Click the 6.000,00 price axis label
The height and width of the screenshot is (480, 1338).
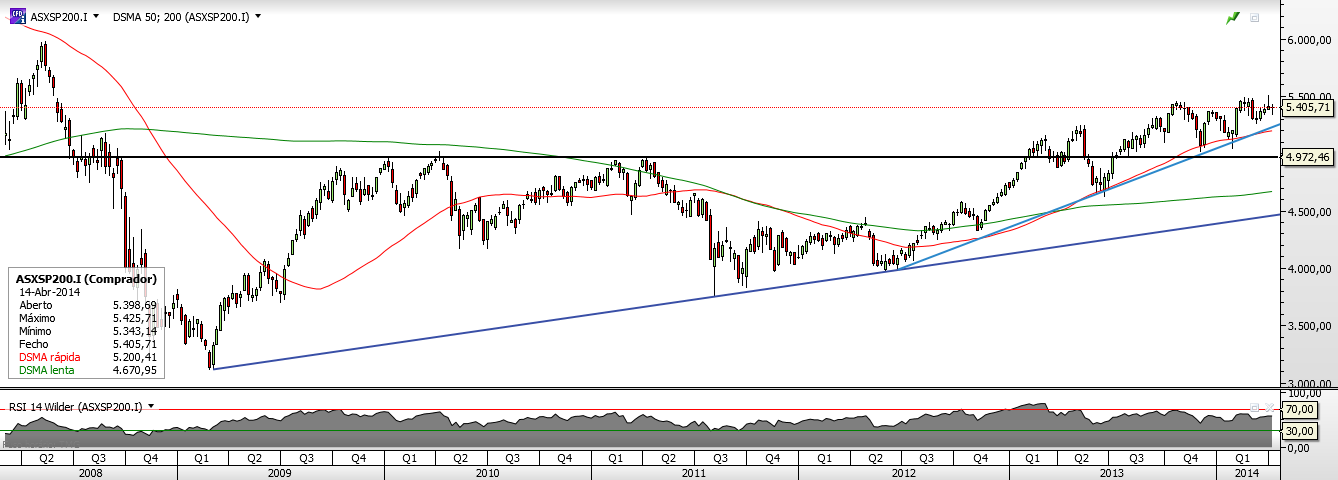pyautogui.click(x=1311, y=40)
